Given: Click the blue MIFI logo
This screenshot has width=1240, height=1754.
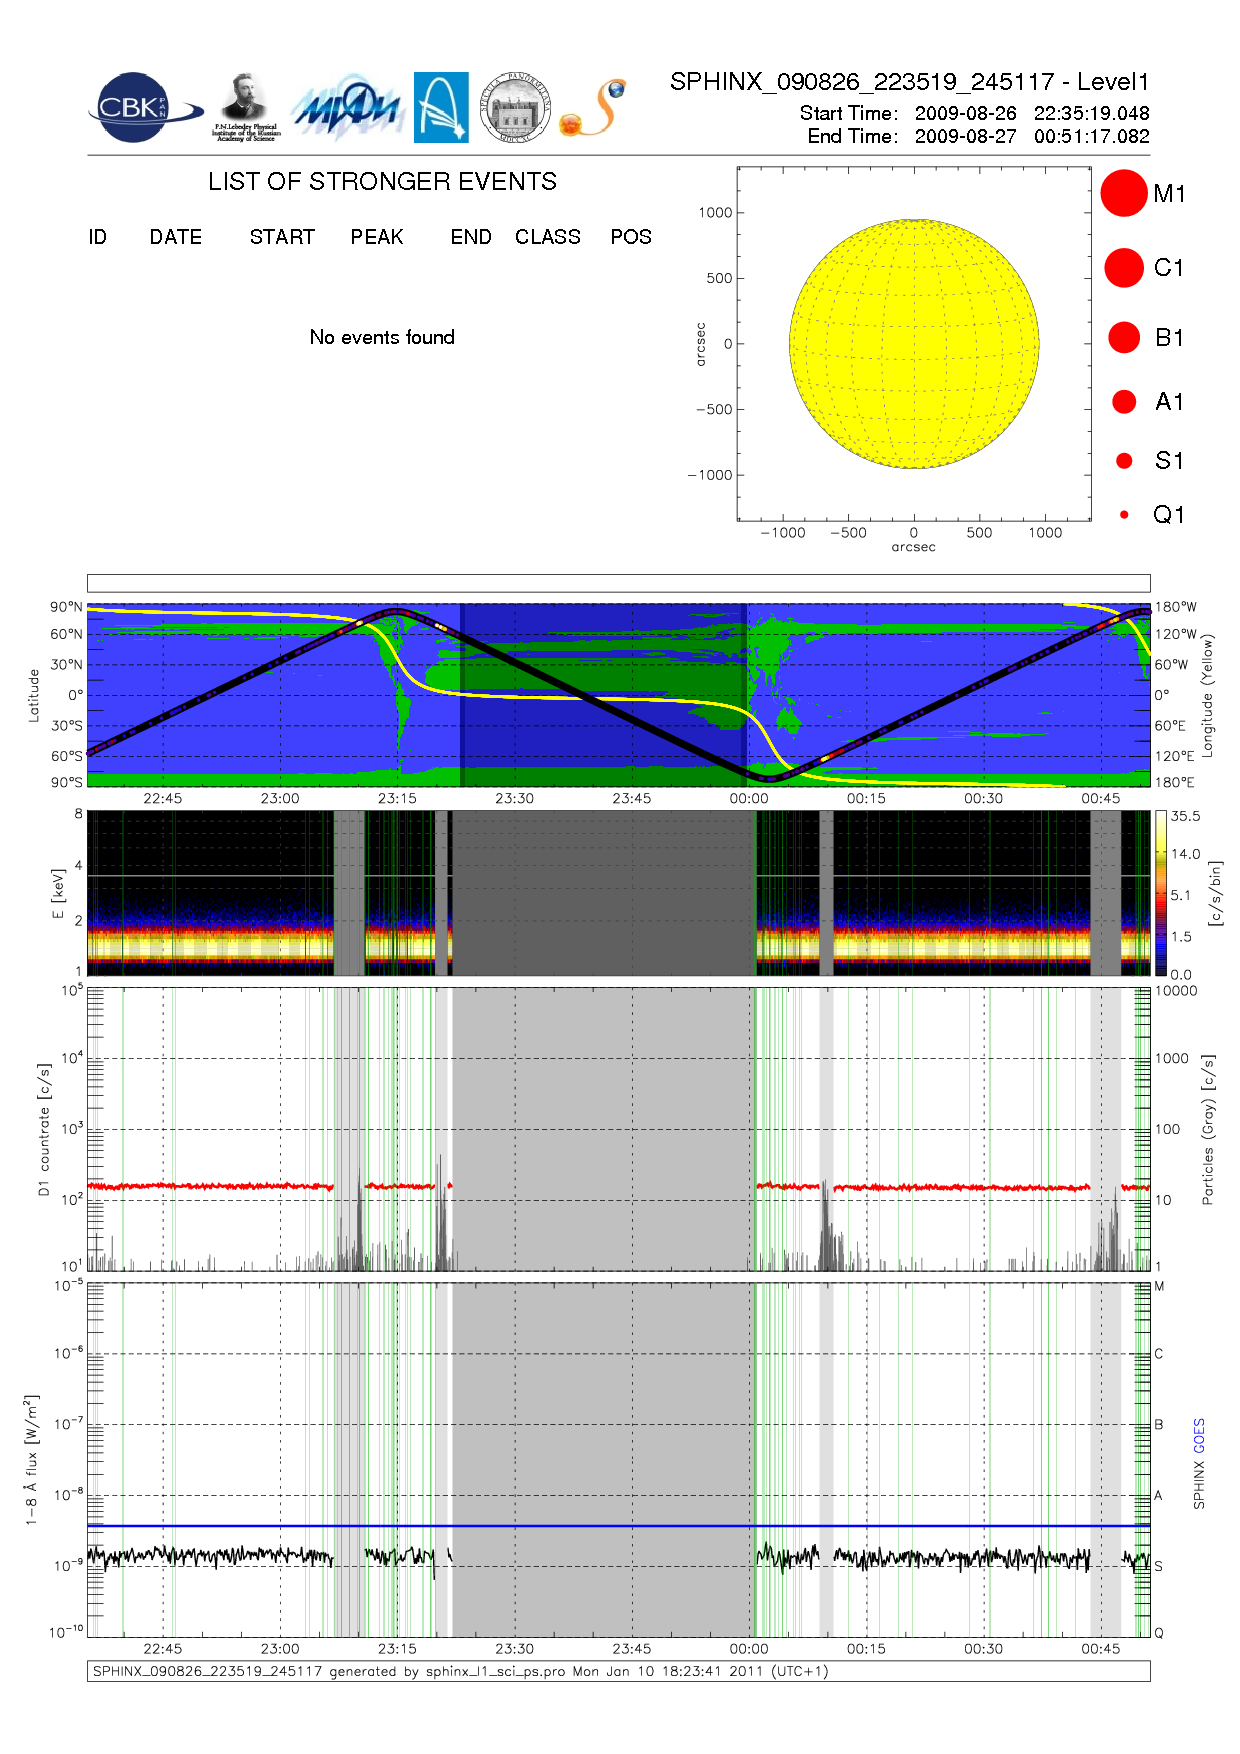Looking at the screenshot, I should tap(347, 108).
